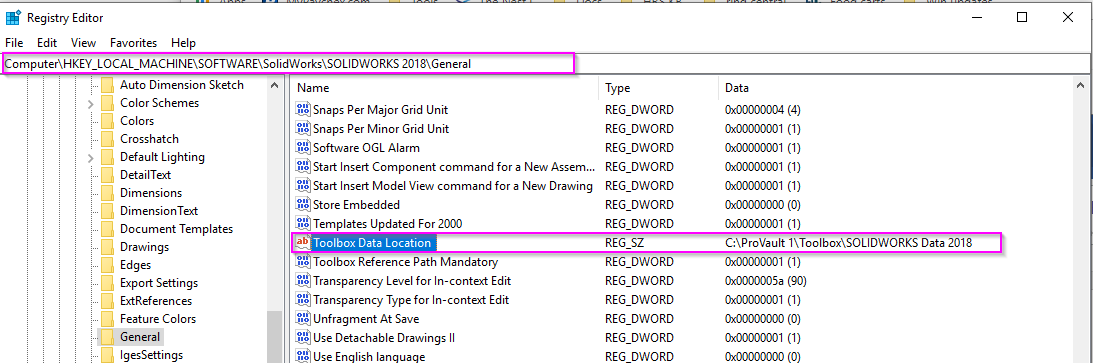Select Start Insert Component command value
Viewport: 1093px width, 363px height.
coord(454,167)
